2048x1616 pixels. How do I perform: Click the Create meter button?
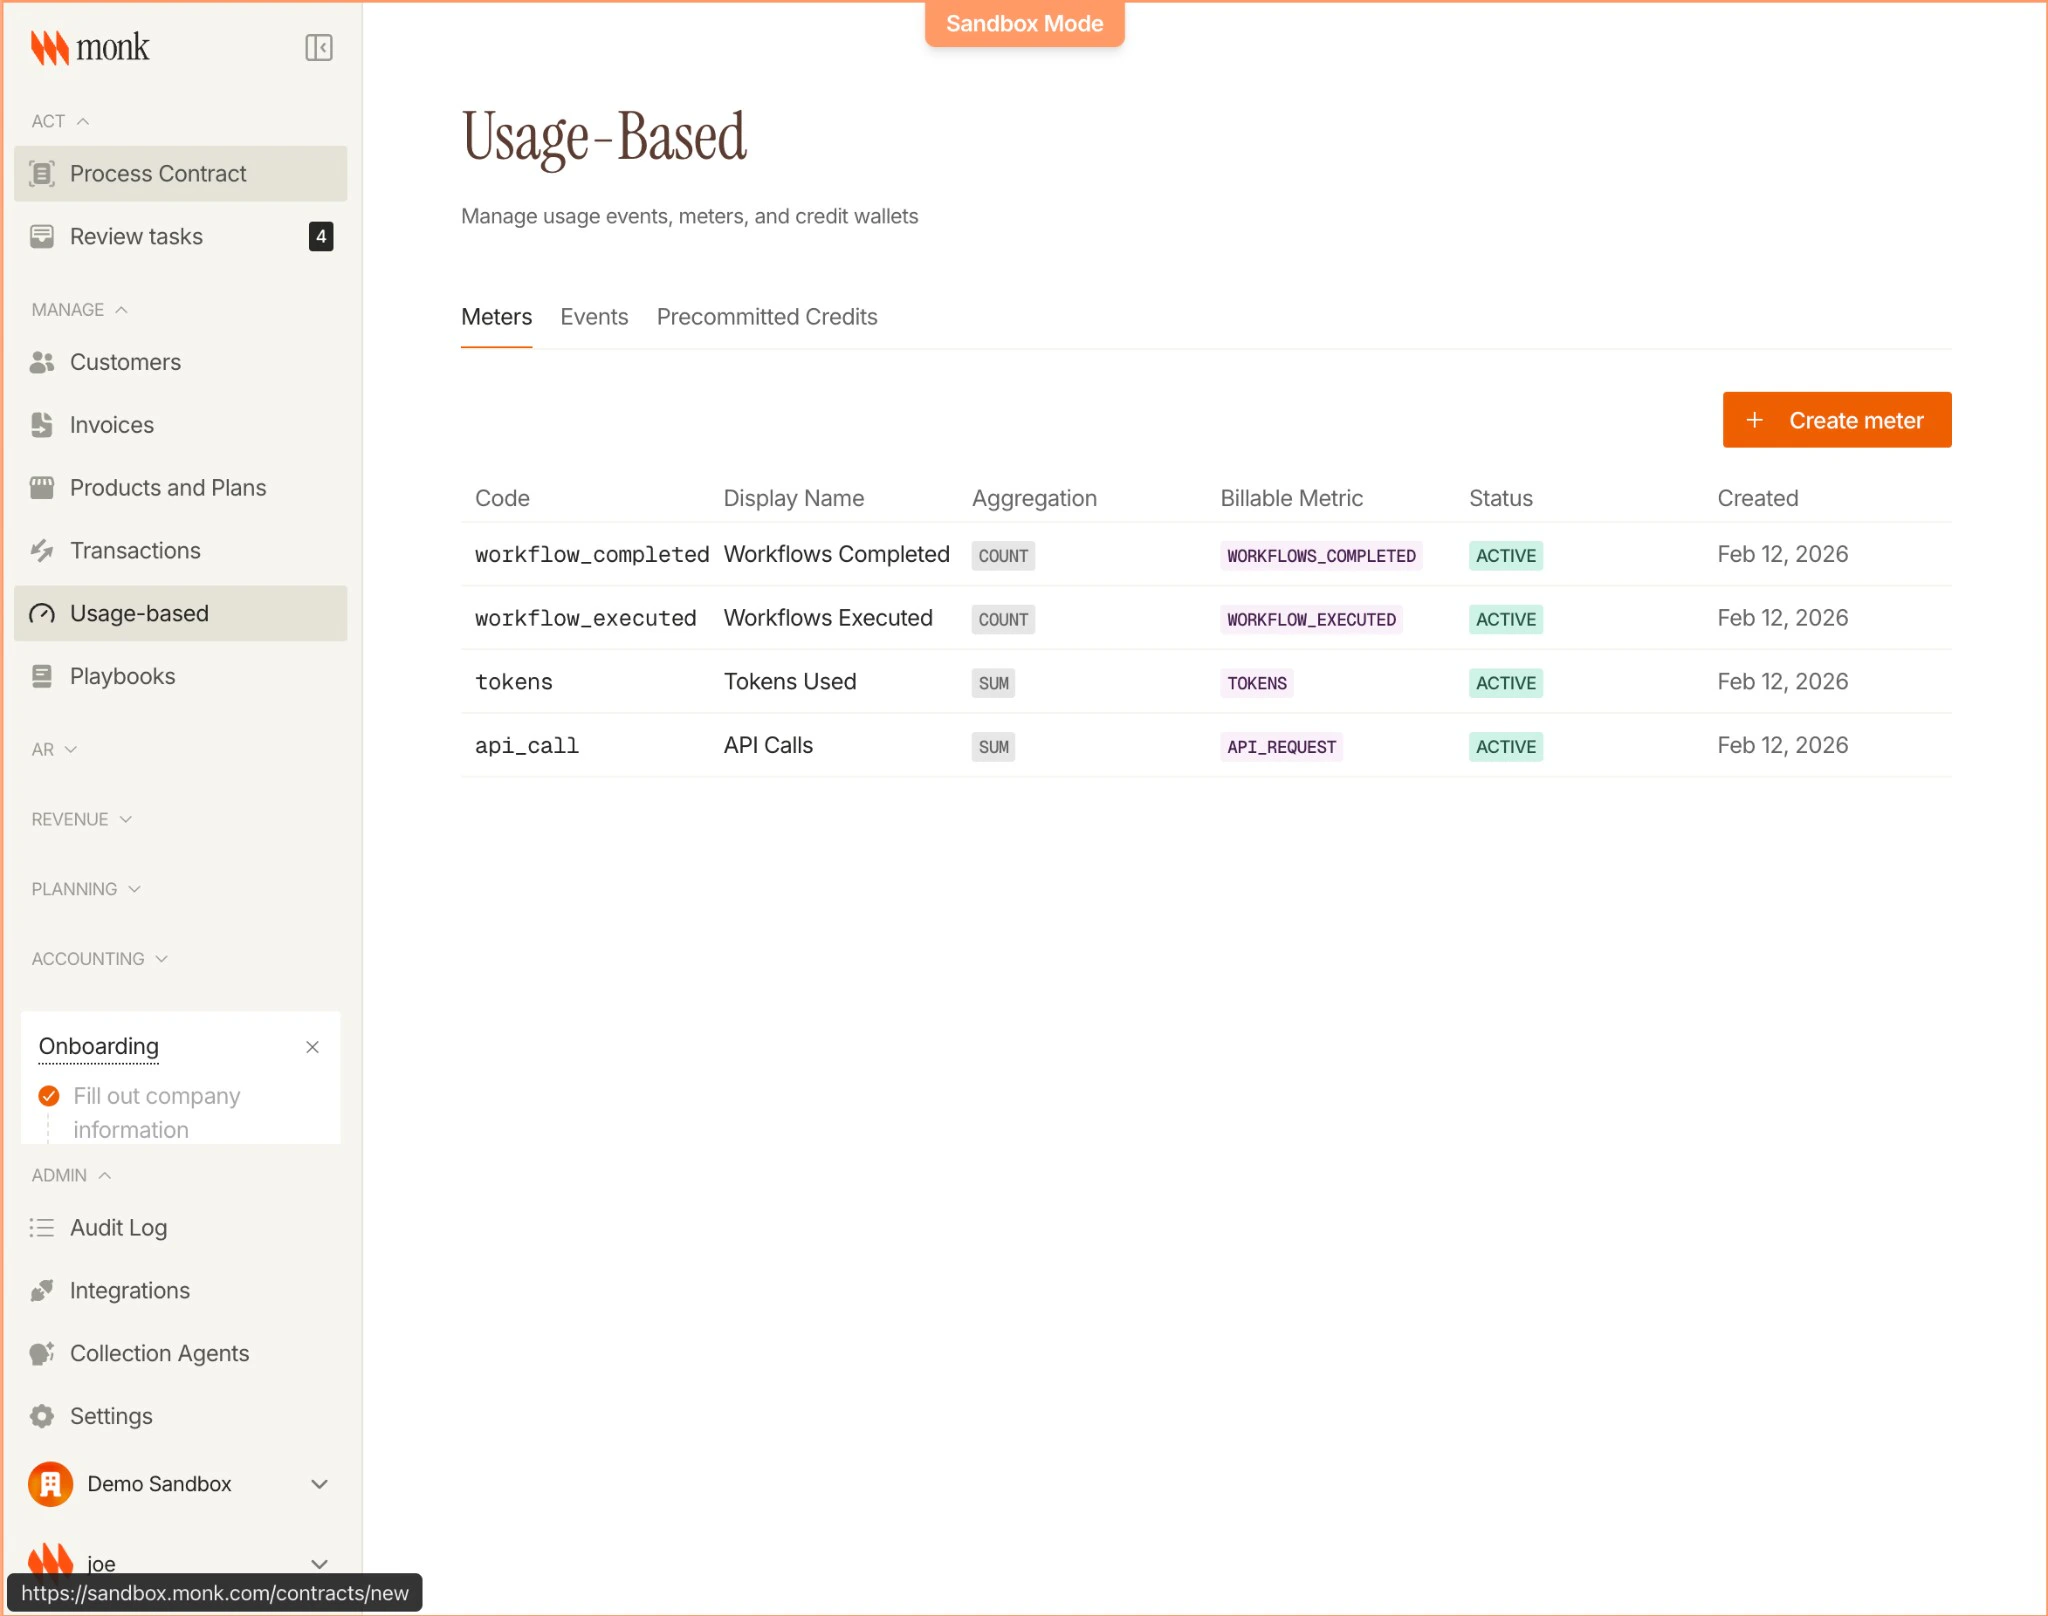(1836, 420)
